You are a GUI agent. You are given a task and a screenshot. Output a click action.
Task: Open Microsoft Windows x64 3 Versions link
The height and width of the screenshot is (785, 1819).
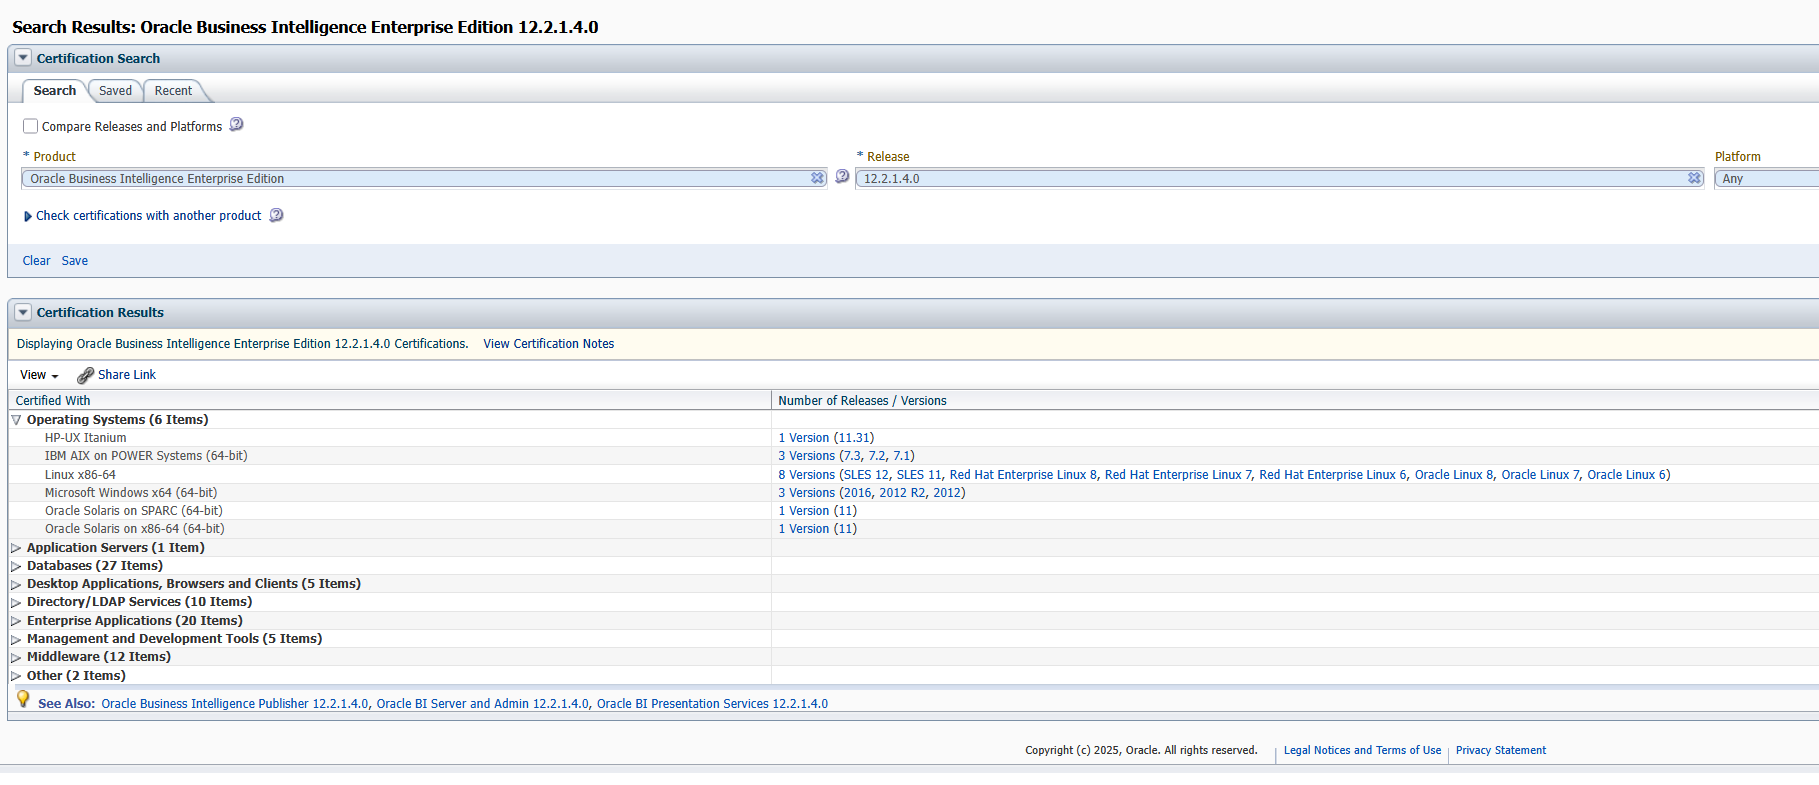pyautogui.click(x=807, y=493)
